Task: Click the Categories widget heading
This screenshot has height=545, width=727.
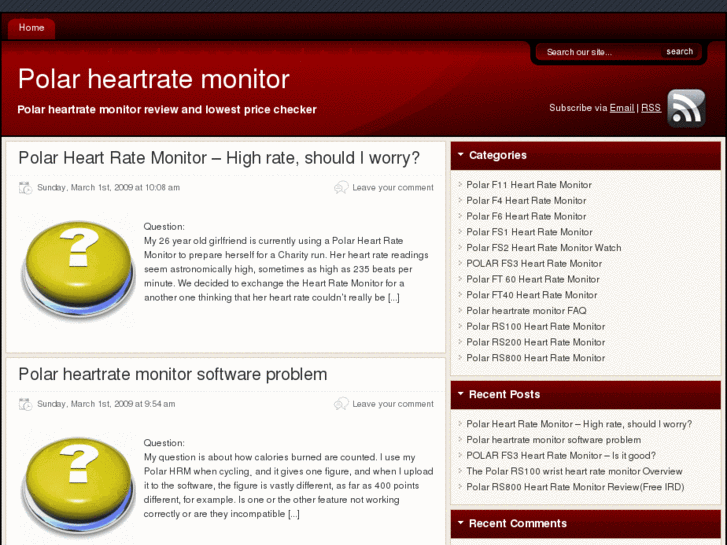Action: pos(498,155)
